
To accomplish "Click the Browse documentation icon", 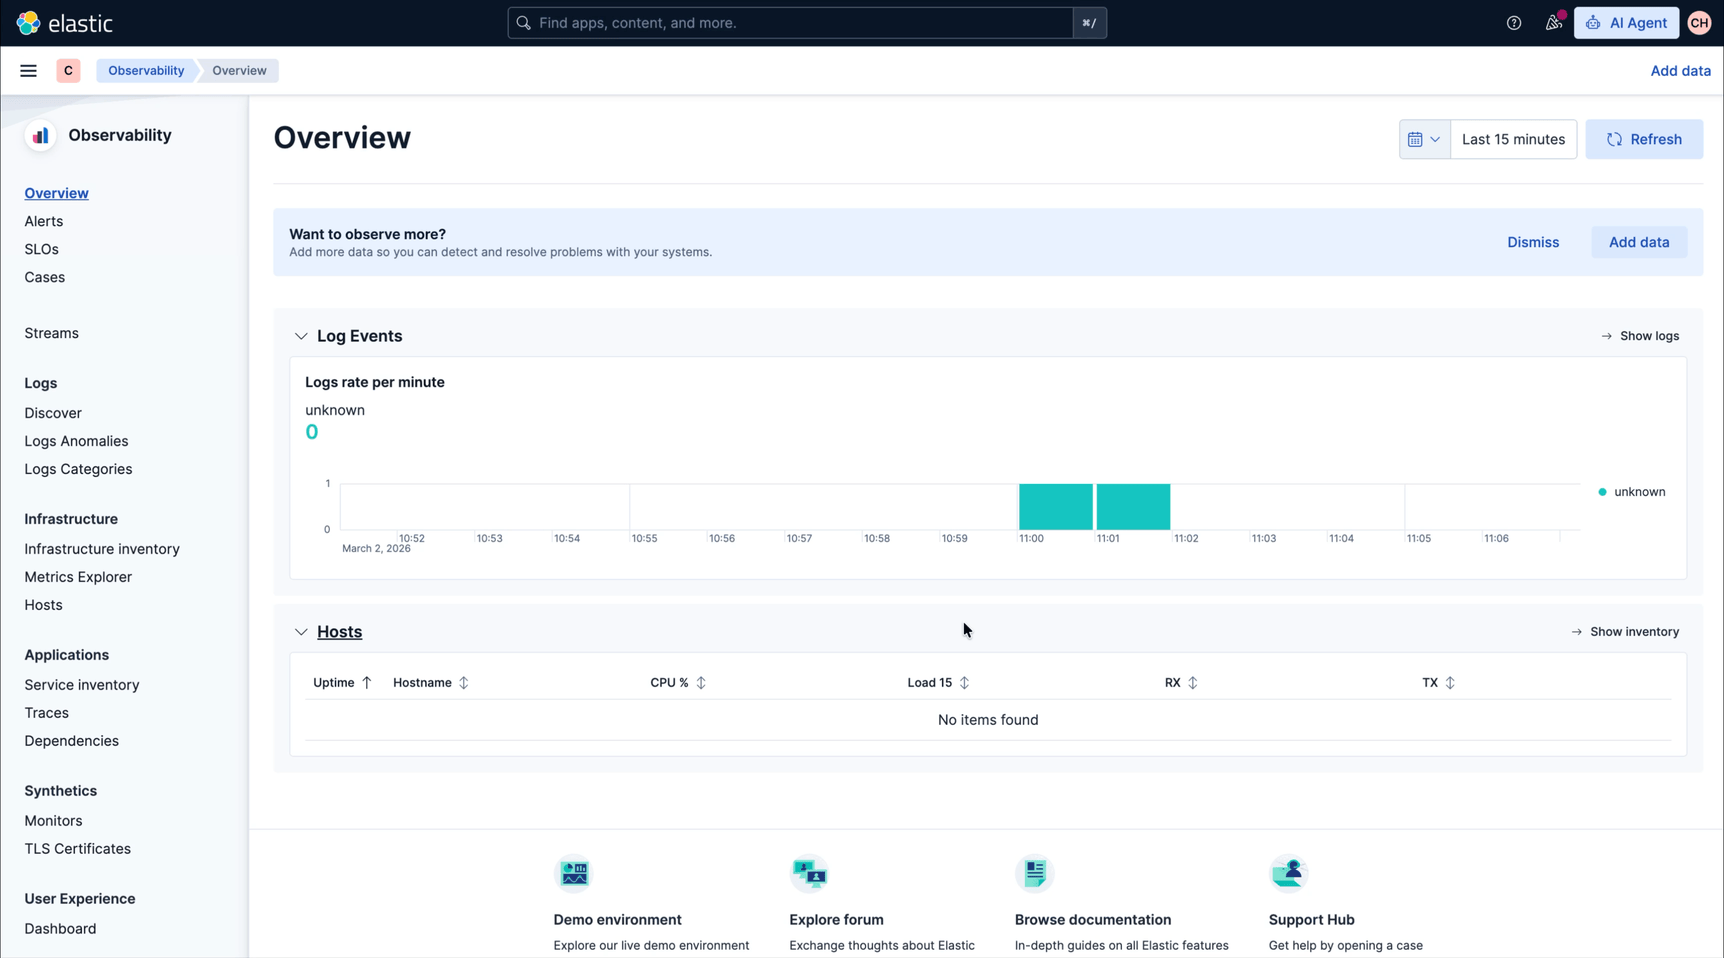I will [x=1034, y=873].
